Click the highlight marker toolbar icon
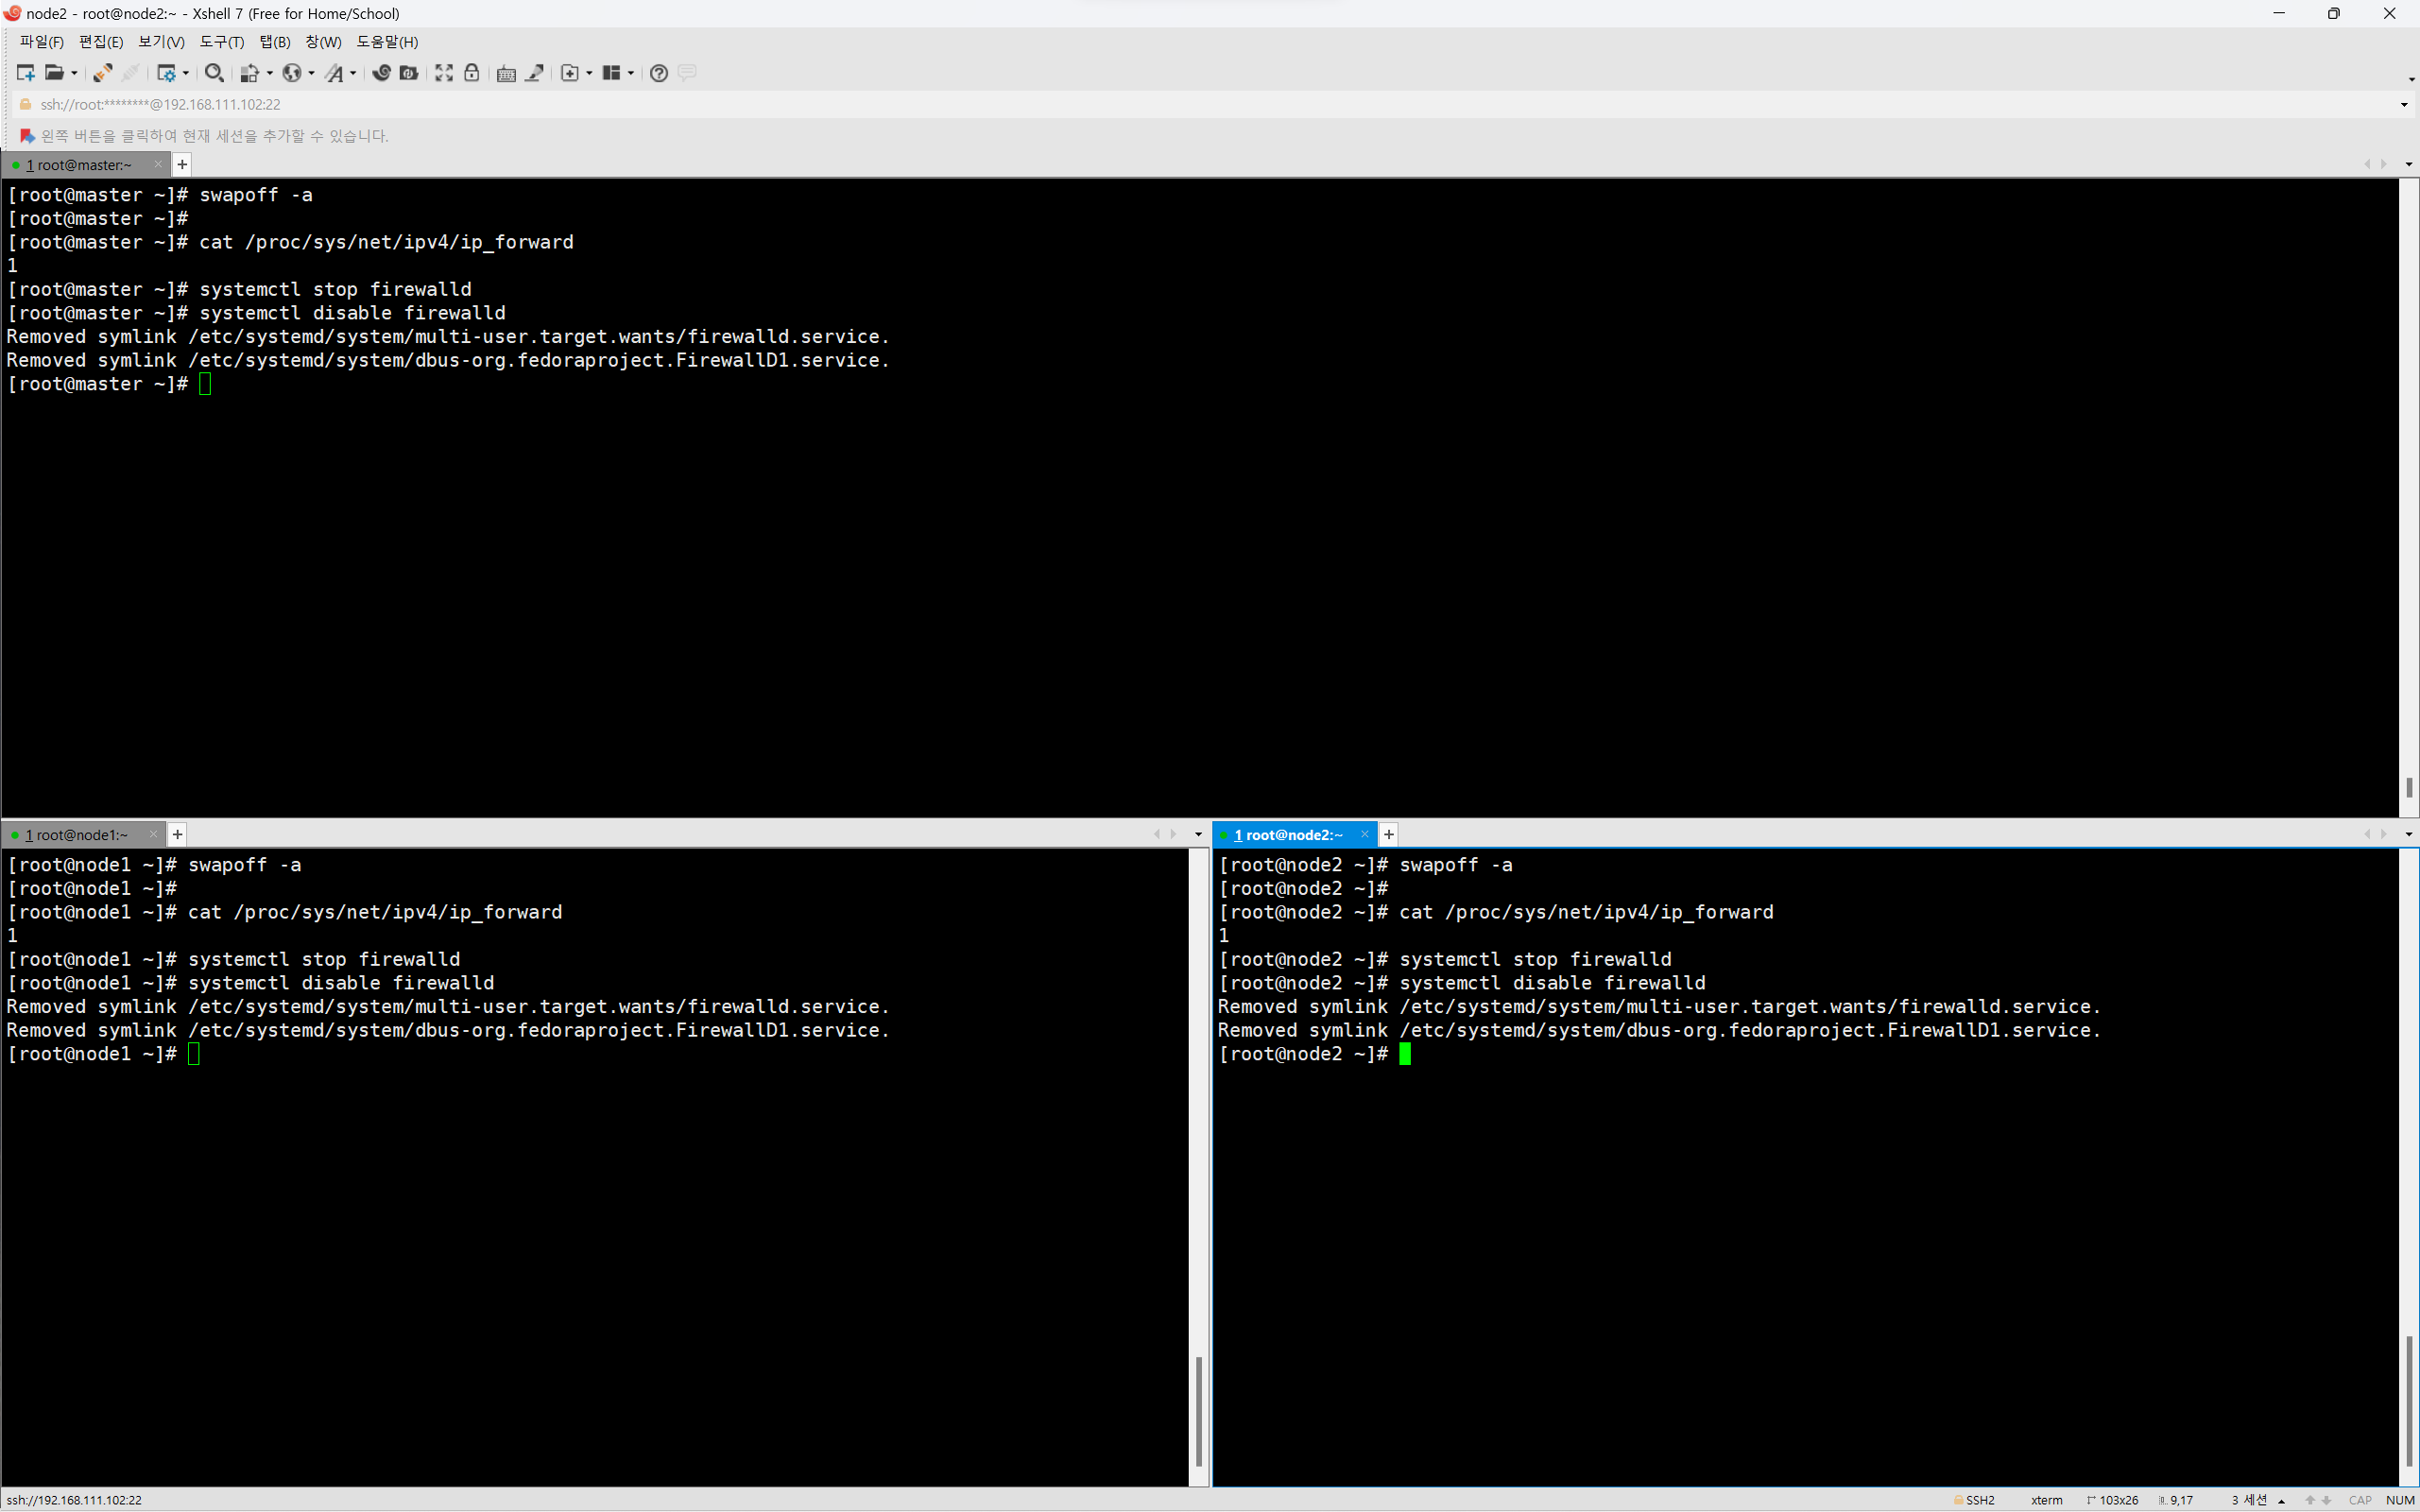The width and height of the screenshot is (2420, 1512). pyautogui.click(x=535, y=73)
